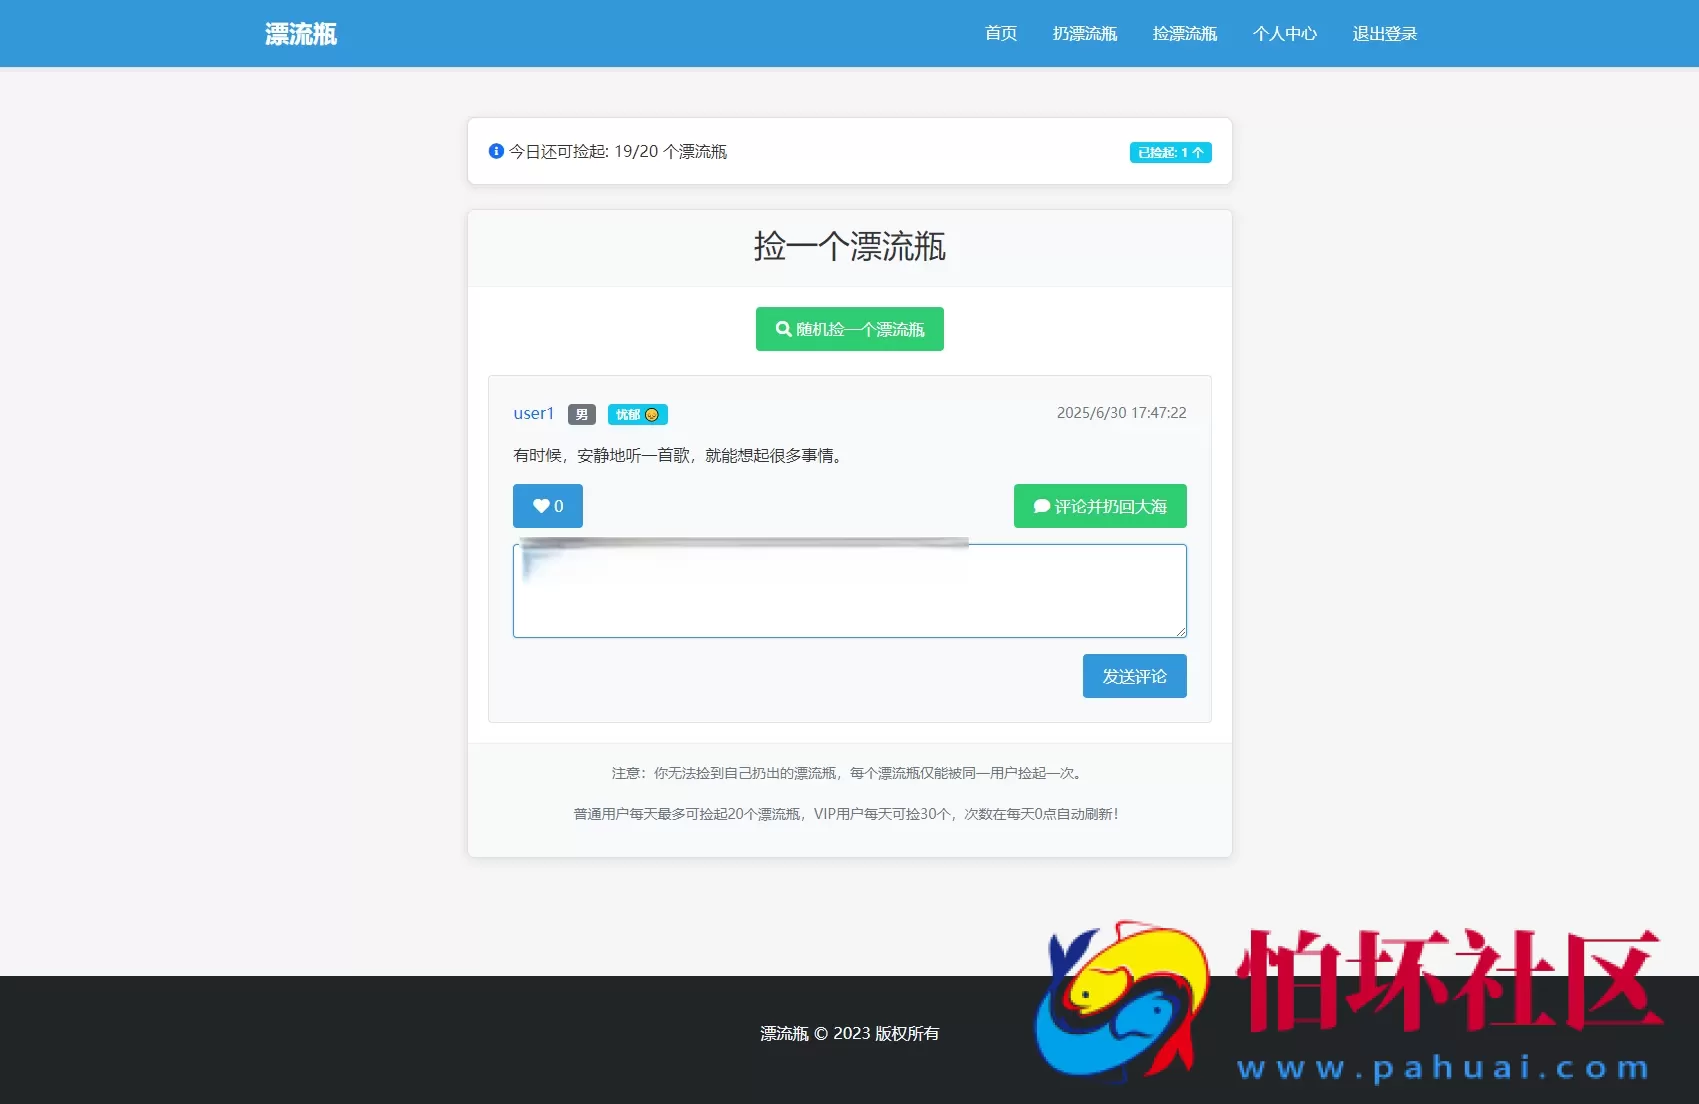
Task: Click the heart icon on the like button
Action: (539, 505)
